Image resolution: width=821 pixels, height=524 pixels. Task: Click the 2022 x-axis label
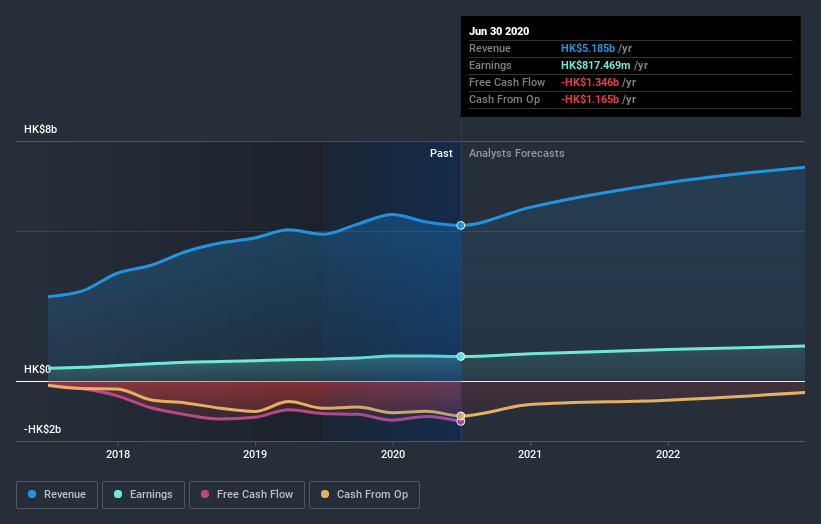click(668, 454)
